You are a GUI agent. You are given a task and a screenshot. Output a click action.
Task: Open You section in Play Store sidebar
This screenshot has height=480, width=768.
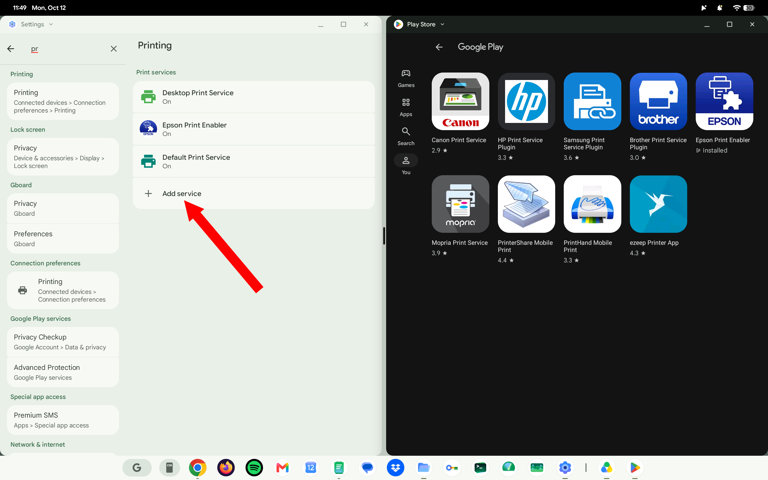point(406,165)
